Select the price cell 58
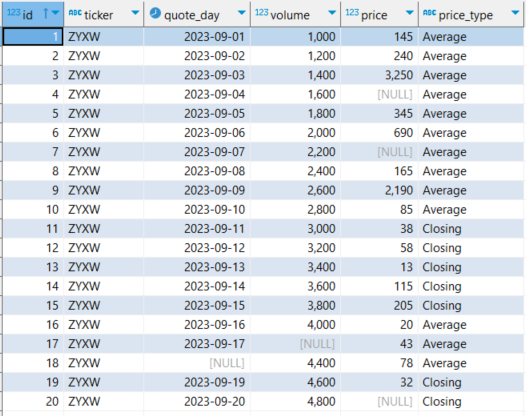The height and width of the screenshot is (416, 526). [x=379, y=248]
